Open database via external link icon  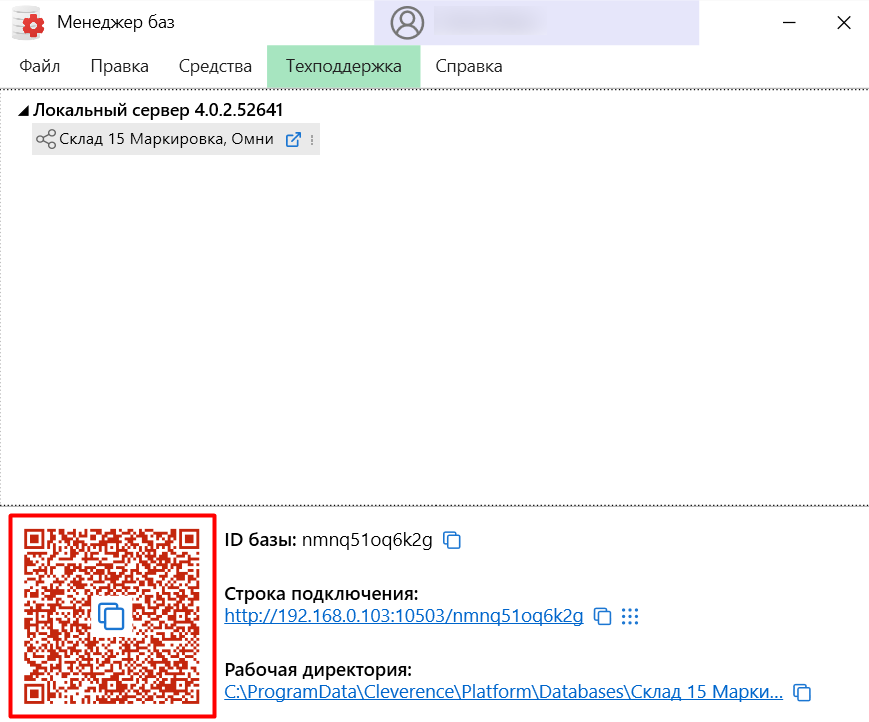293,140
